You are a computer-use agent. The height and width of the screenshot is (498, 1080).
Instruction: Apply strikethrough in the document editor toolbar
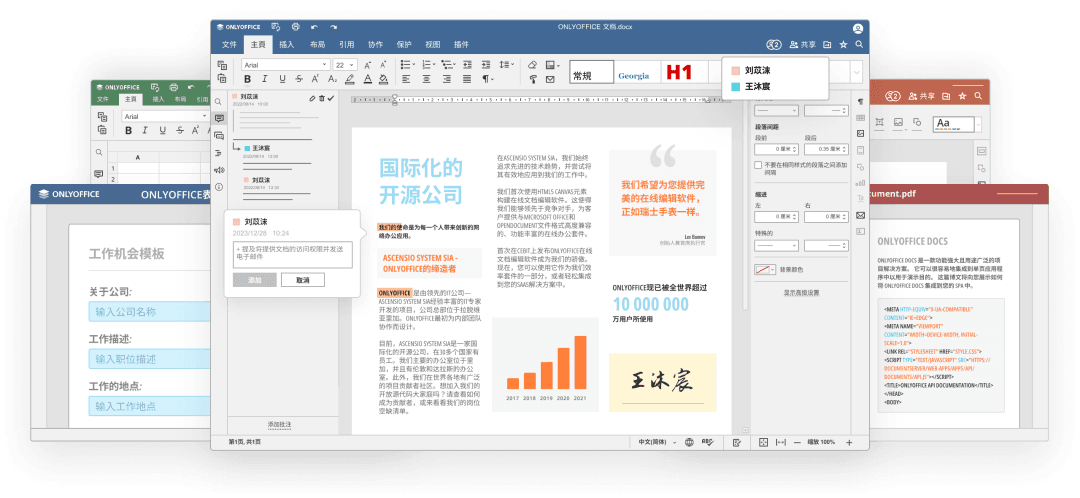[x=299, y=79]
